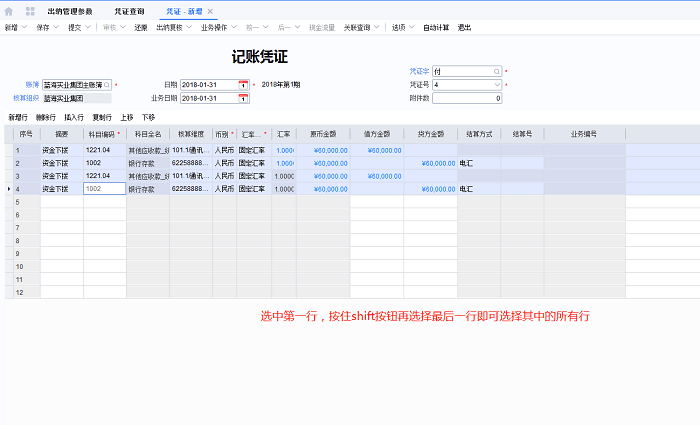Image resolution: width=700 pixels, height=425 pixels.
Task: Expand the 关联查询 dropdown arrow
Action: click(x=377, y=27)
